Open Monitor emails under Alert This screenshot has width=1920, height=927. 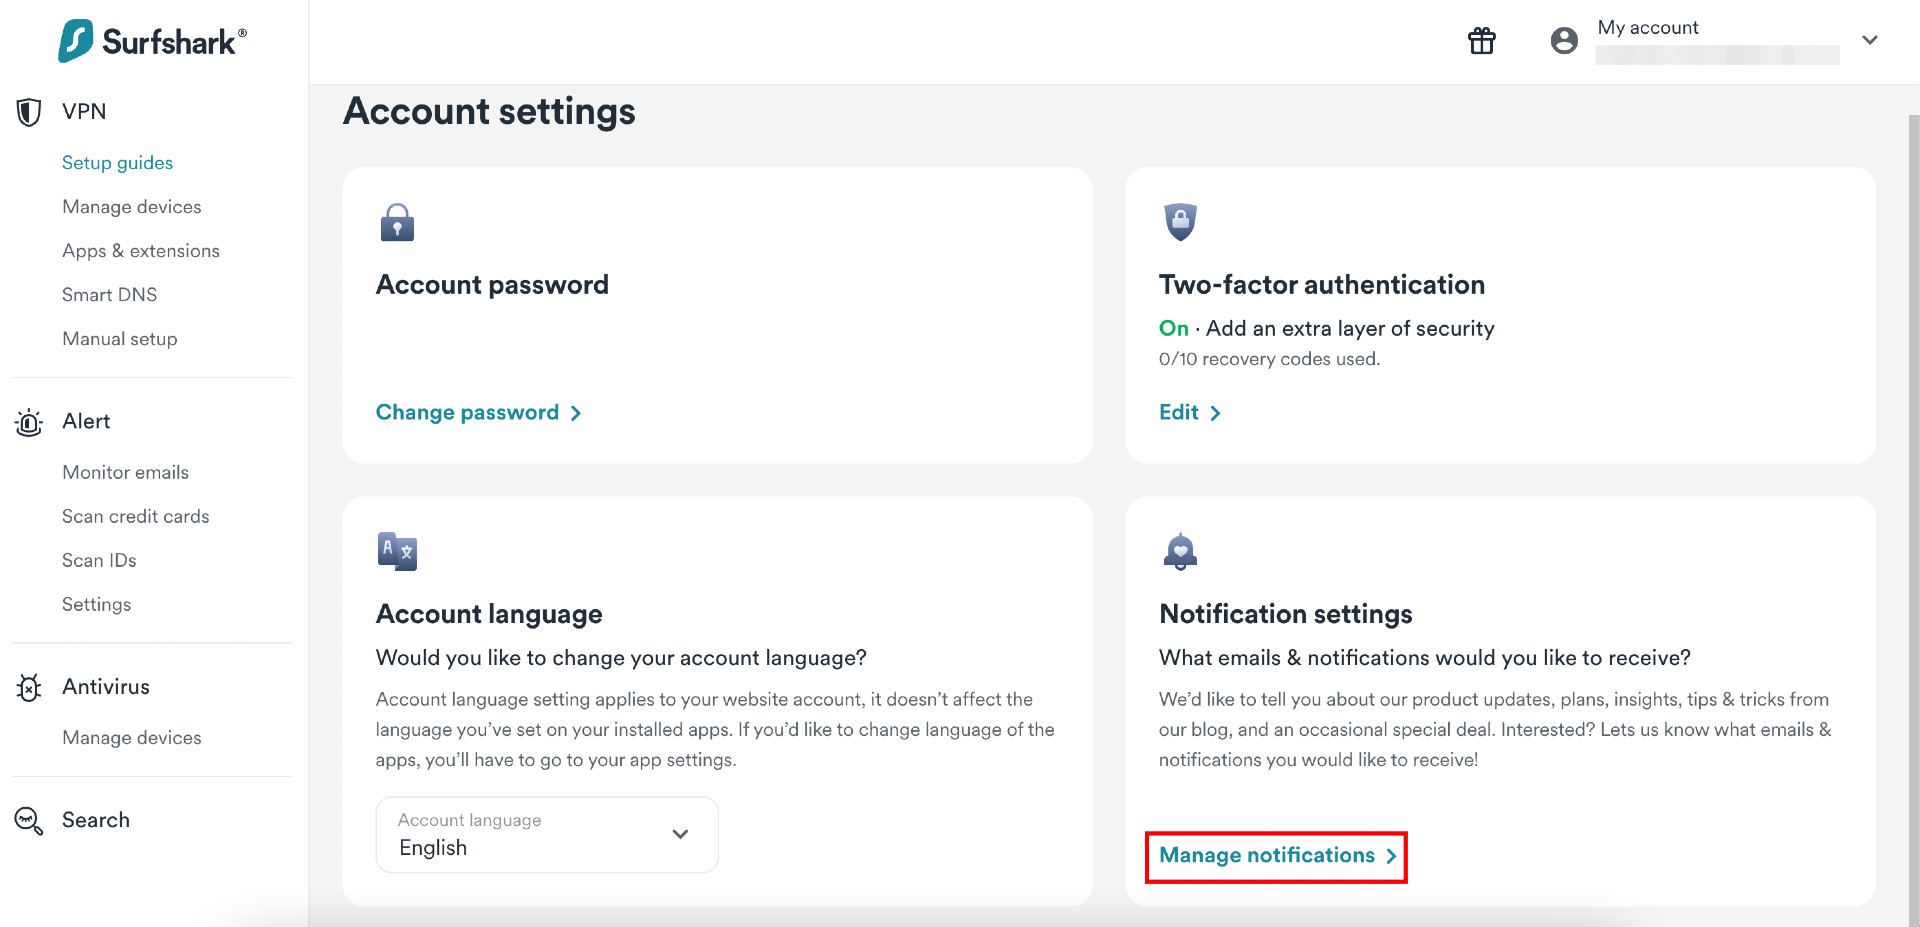pos(125,471)
